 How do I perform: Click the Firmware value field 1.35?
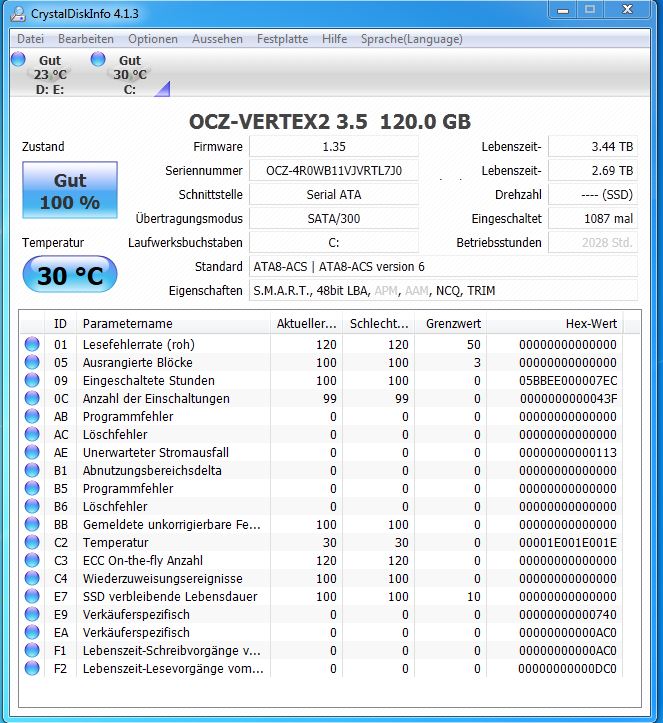click(x=334, y=147)
